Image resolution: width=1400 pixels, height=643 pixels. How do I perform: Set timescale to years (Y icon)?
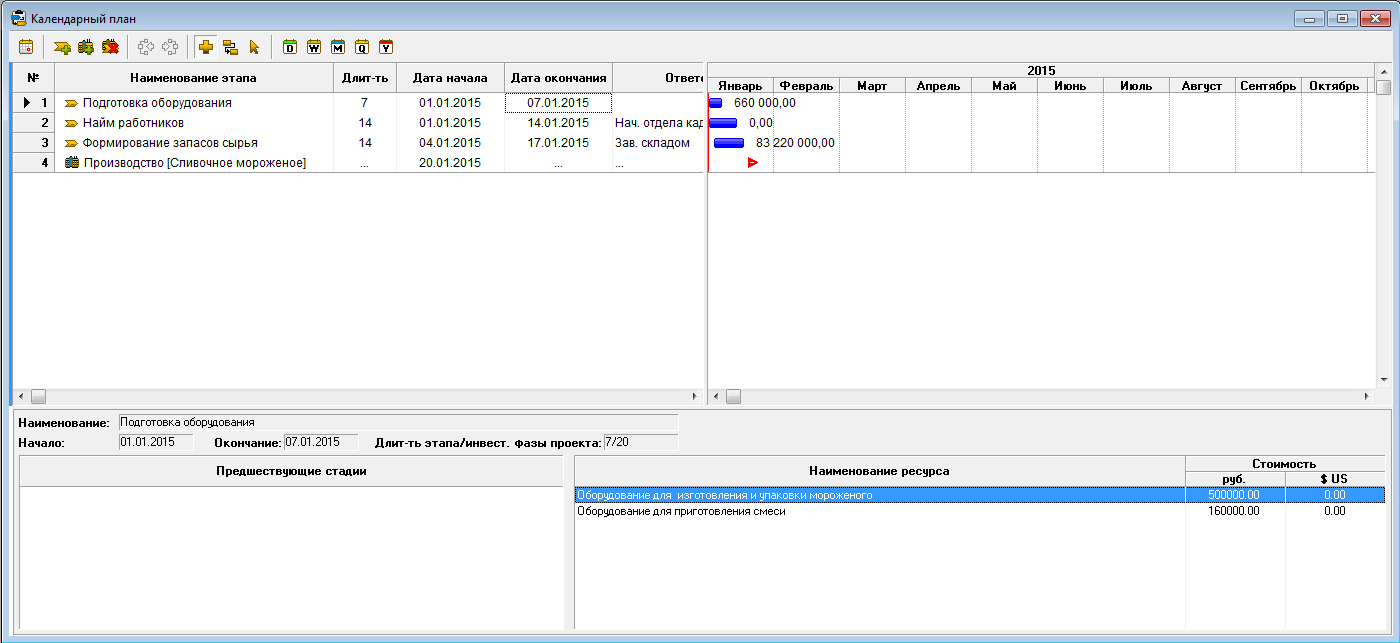(x=386, y=47)
